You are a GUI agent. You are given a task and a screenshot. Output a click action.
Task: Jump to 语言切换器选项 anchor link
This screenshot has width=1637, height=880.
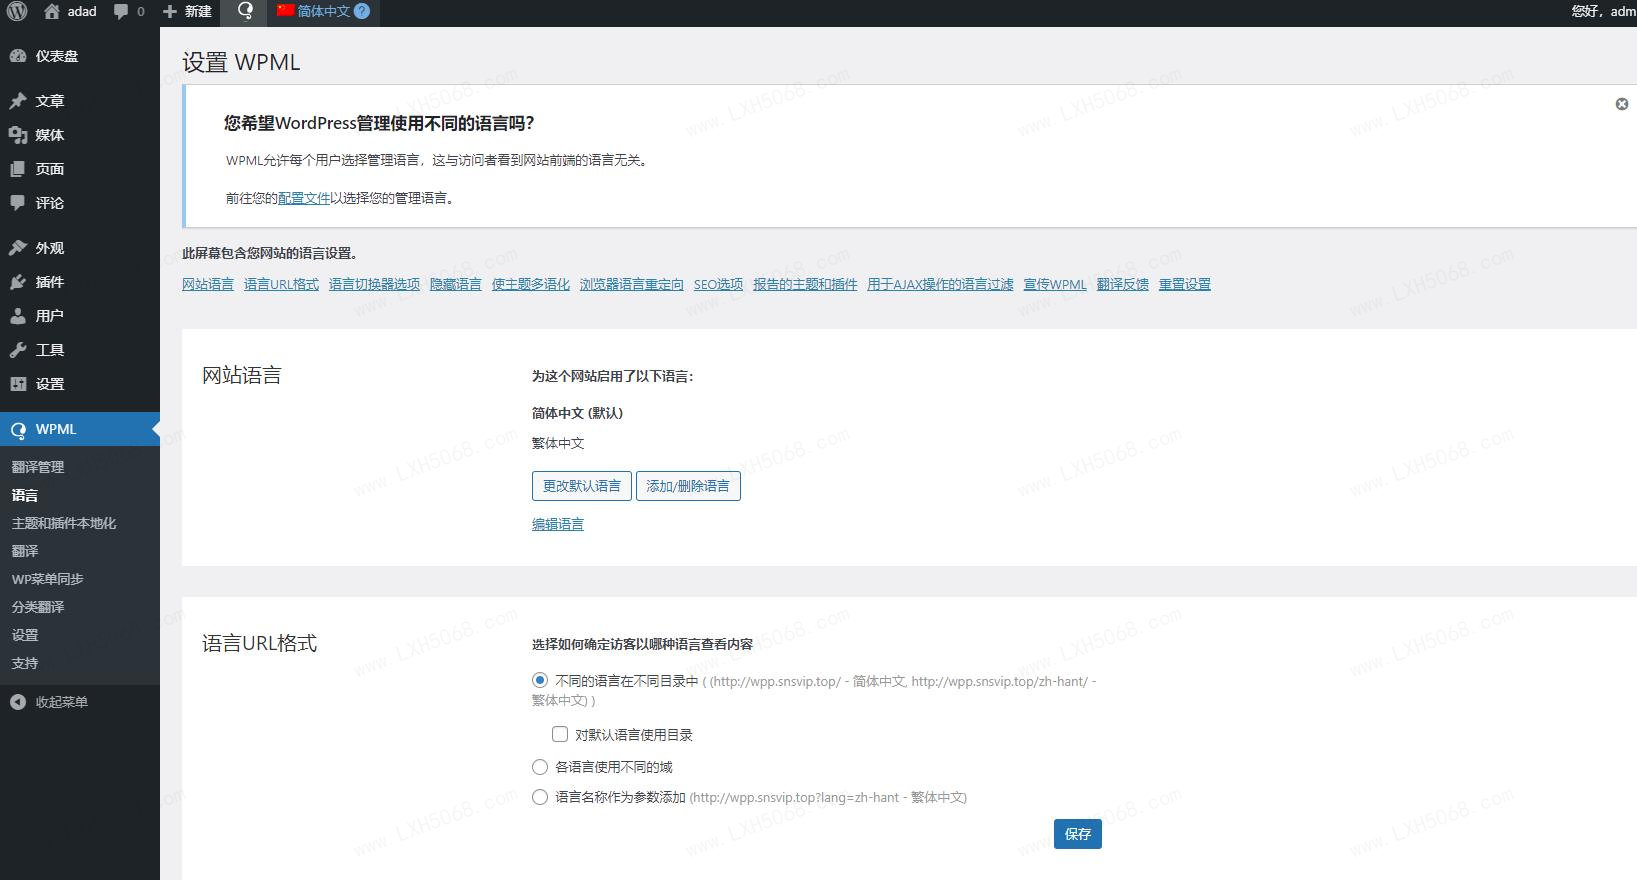tap(374, 284)
